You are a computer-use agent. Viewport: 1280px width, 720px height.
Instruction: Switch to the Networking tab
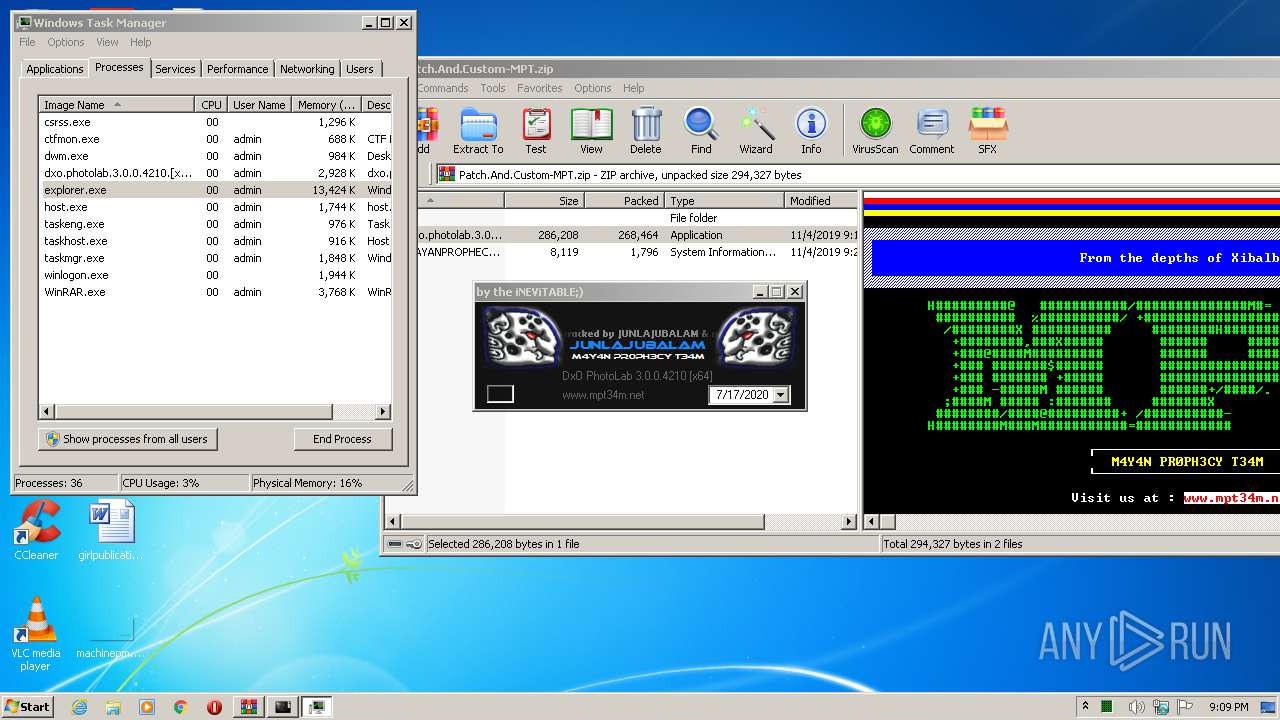click(307, 69)
